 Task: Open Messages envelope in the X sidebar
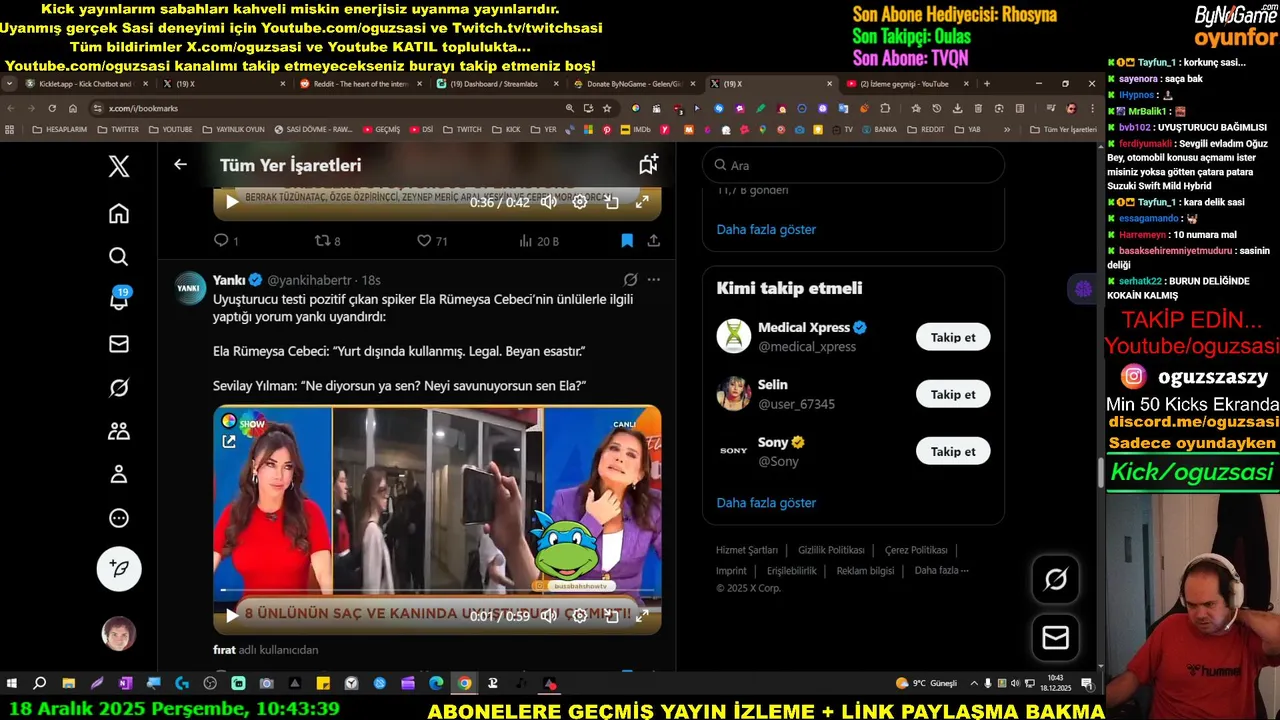pyautogui.click(x=118, y=344)
